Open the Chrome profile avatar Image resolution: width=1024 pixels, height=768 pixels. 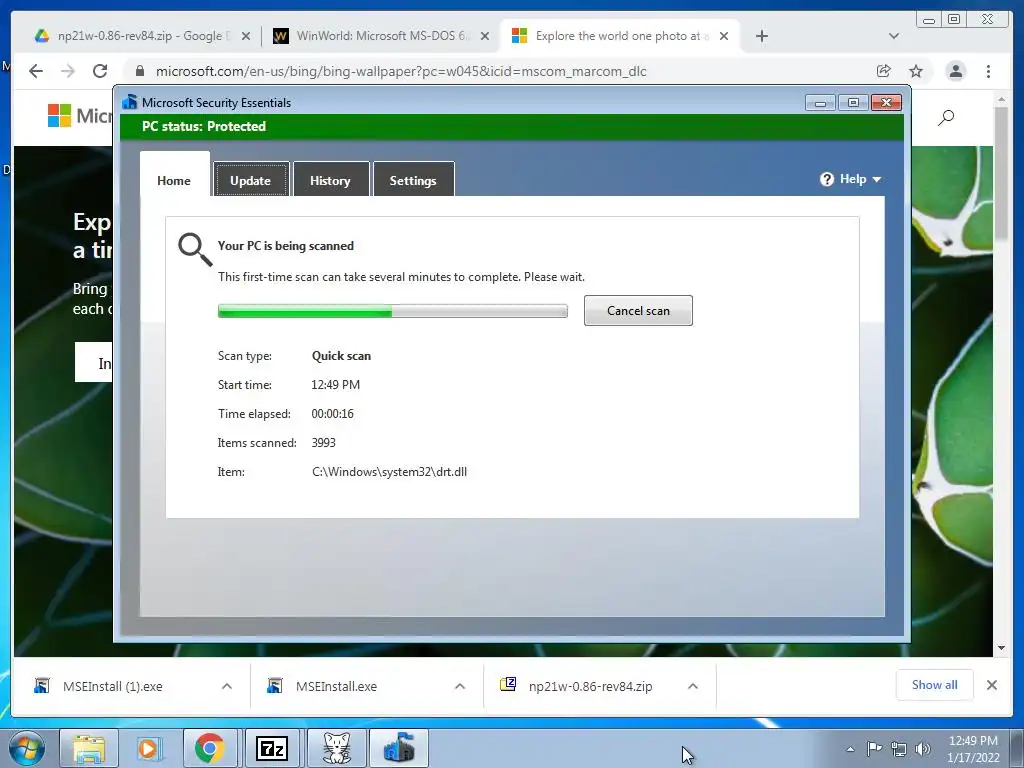[955, 71]
